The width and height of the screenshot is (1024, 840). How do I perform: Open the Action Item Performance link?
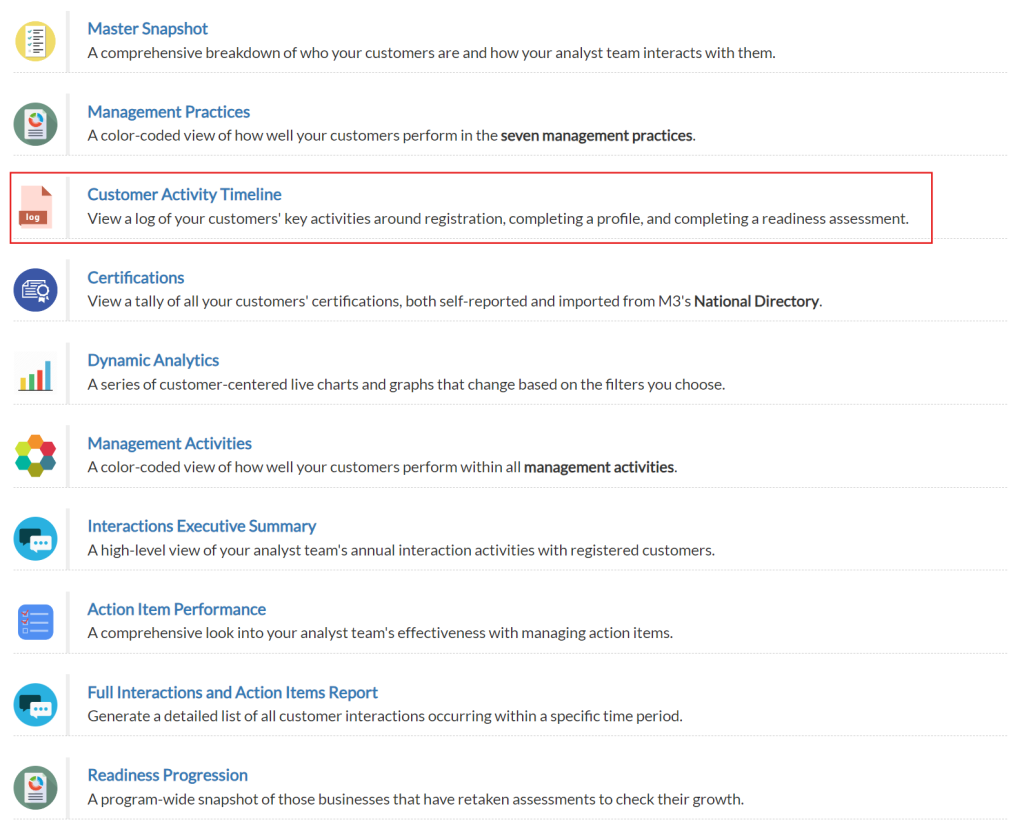(176, 610)
